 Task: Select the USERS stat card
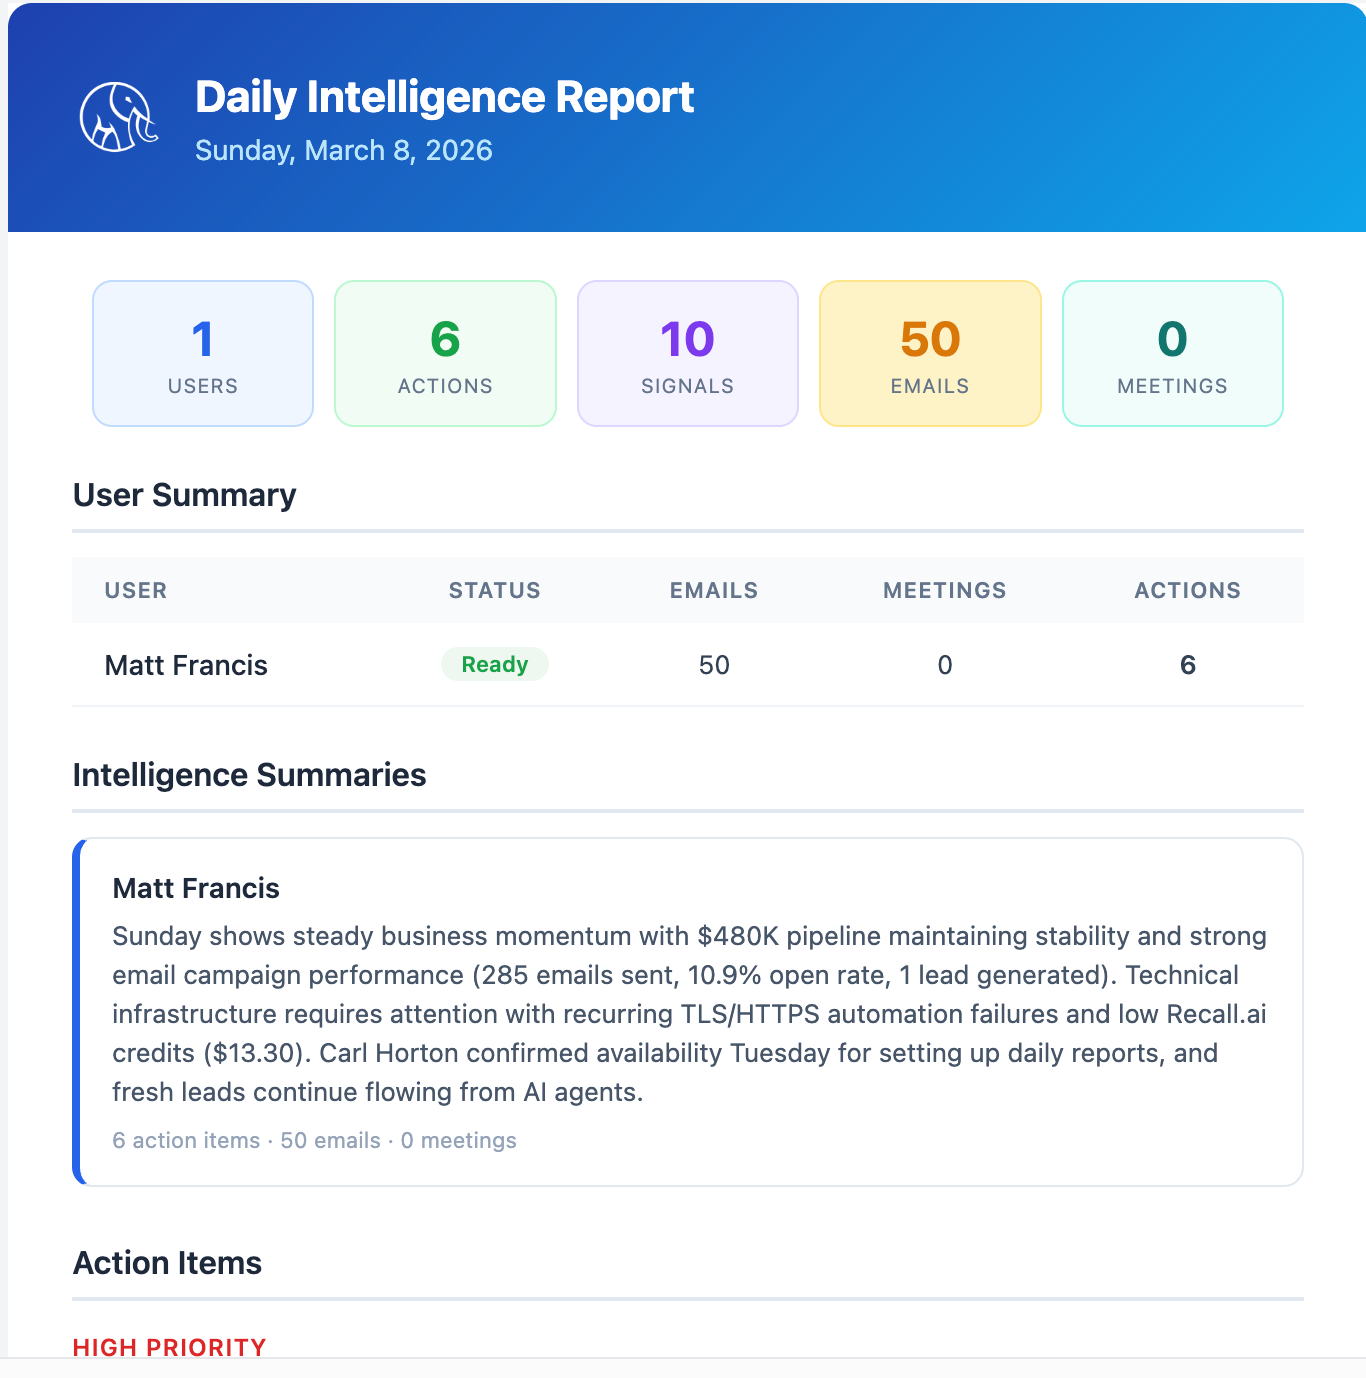coord(202,353)
